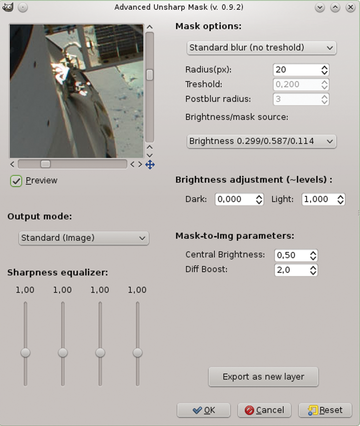Click the right arrow of the preview's horizontal scrollbar

[140, 164]
